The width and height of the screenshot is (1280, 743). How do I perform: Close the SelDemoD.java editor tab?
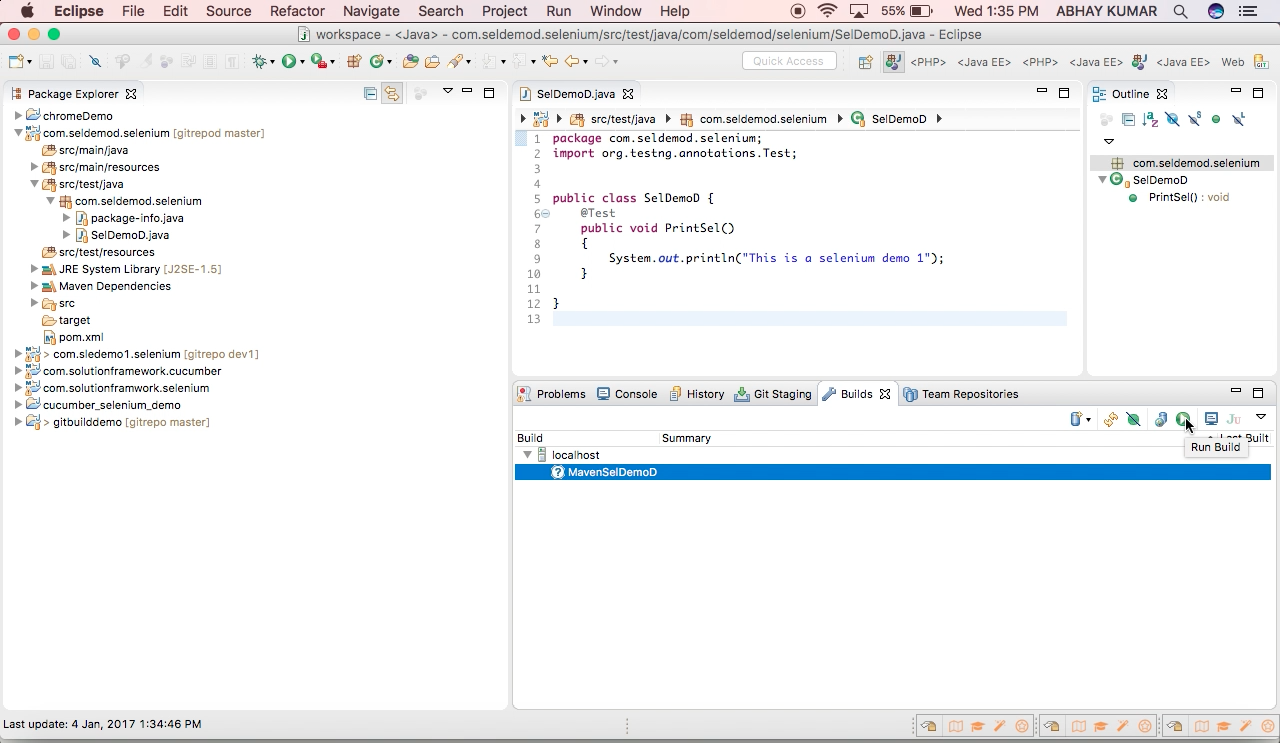coord(628,94)
